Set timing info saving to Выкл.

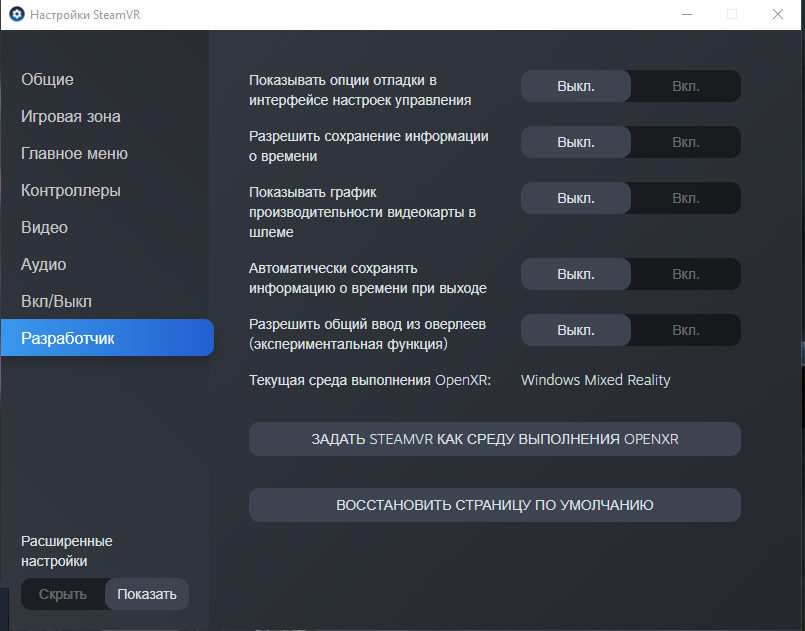576,142
